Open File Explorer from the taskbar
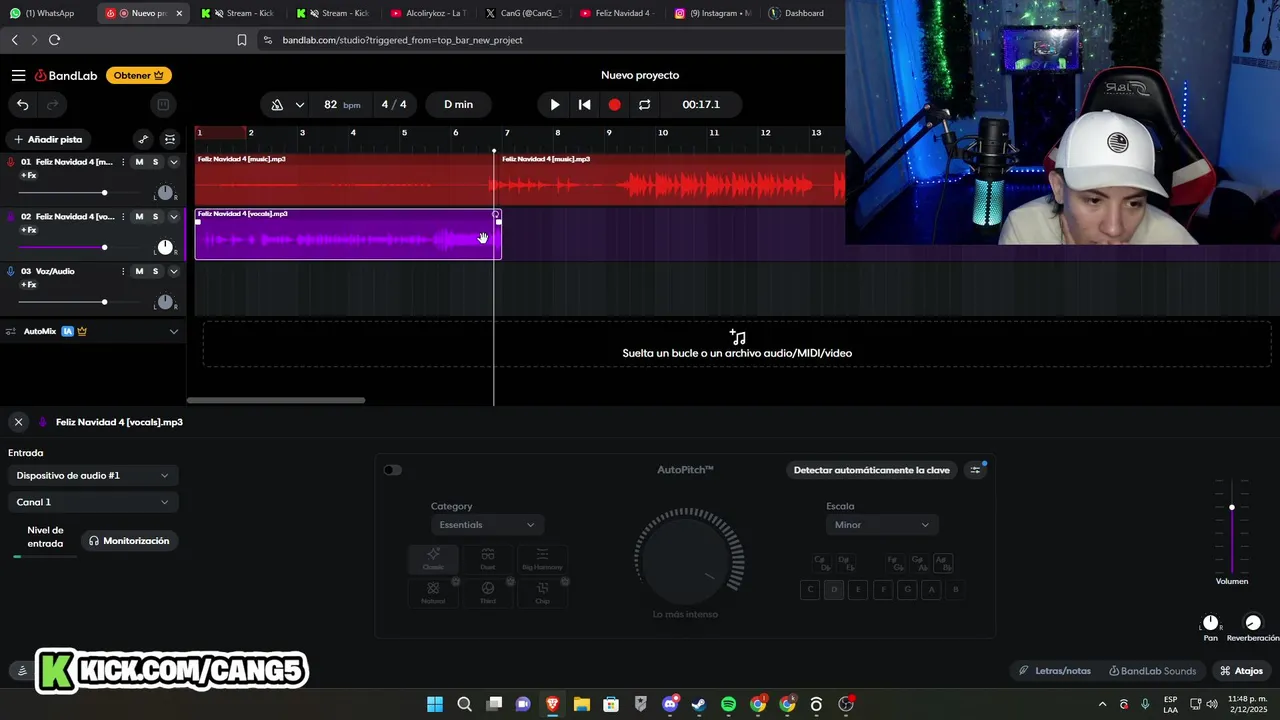 coord(582,704)
